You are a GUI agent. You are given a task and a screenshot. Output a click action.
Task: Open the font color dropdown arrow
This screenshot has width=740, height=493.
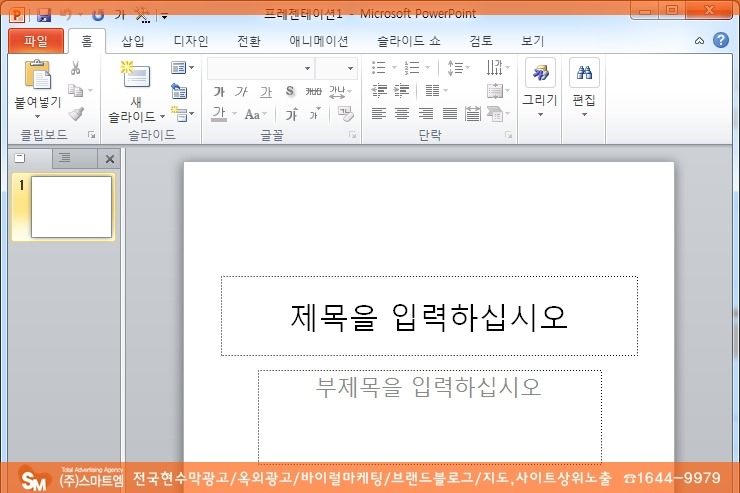pos(232,115)
